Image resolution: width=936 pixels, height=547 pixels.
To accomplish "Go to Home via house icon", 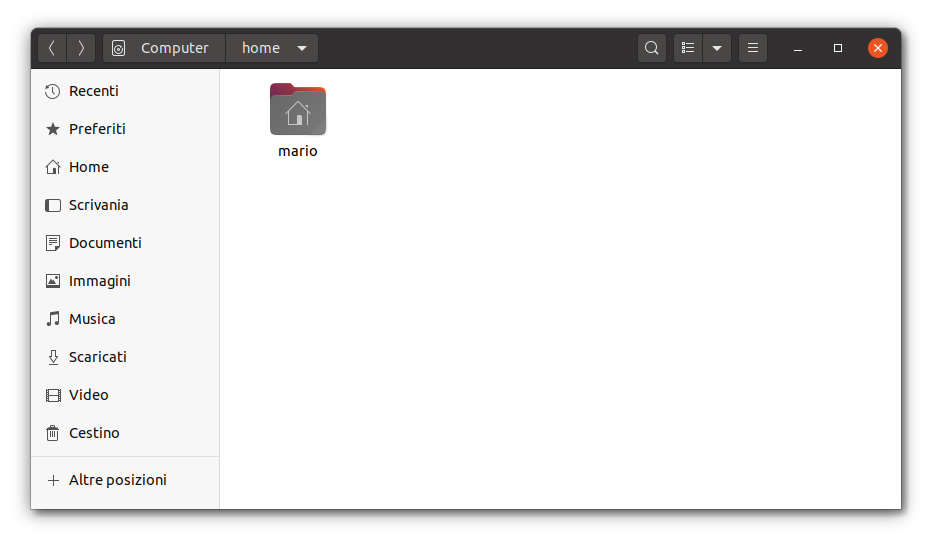I will pos(53,167).
